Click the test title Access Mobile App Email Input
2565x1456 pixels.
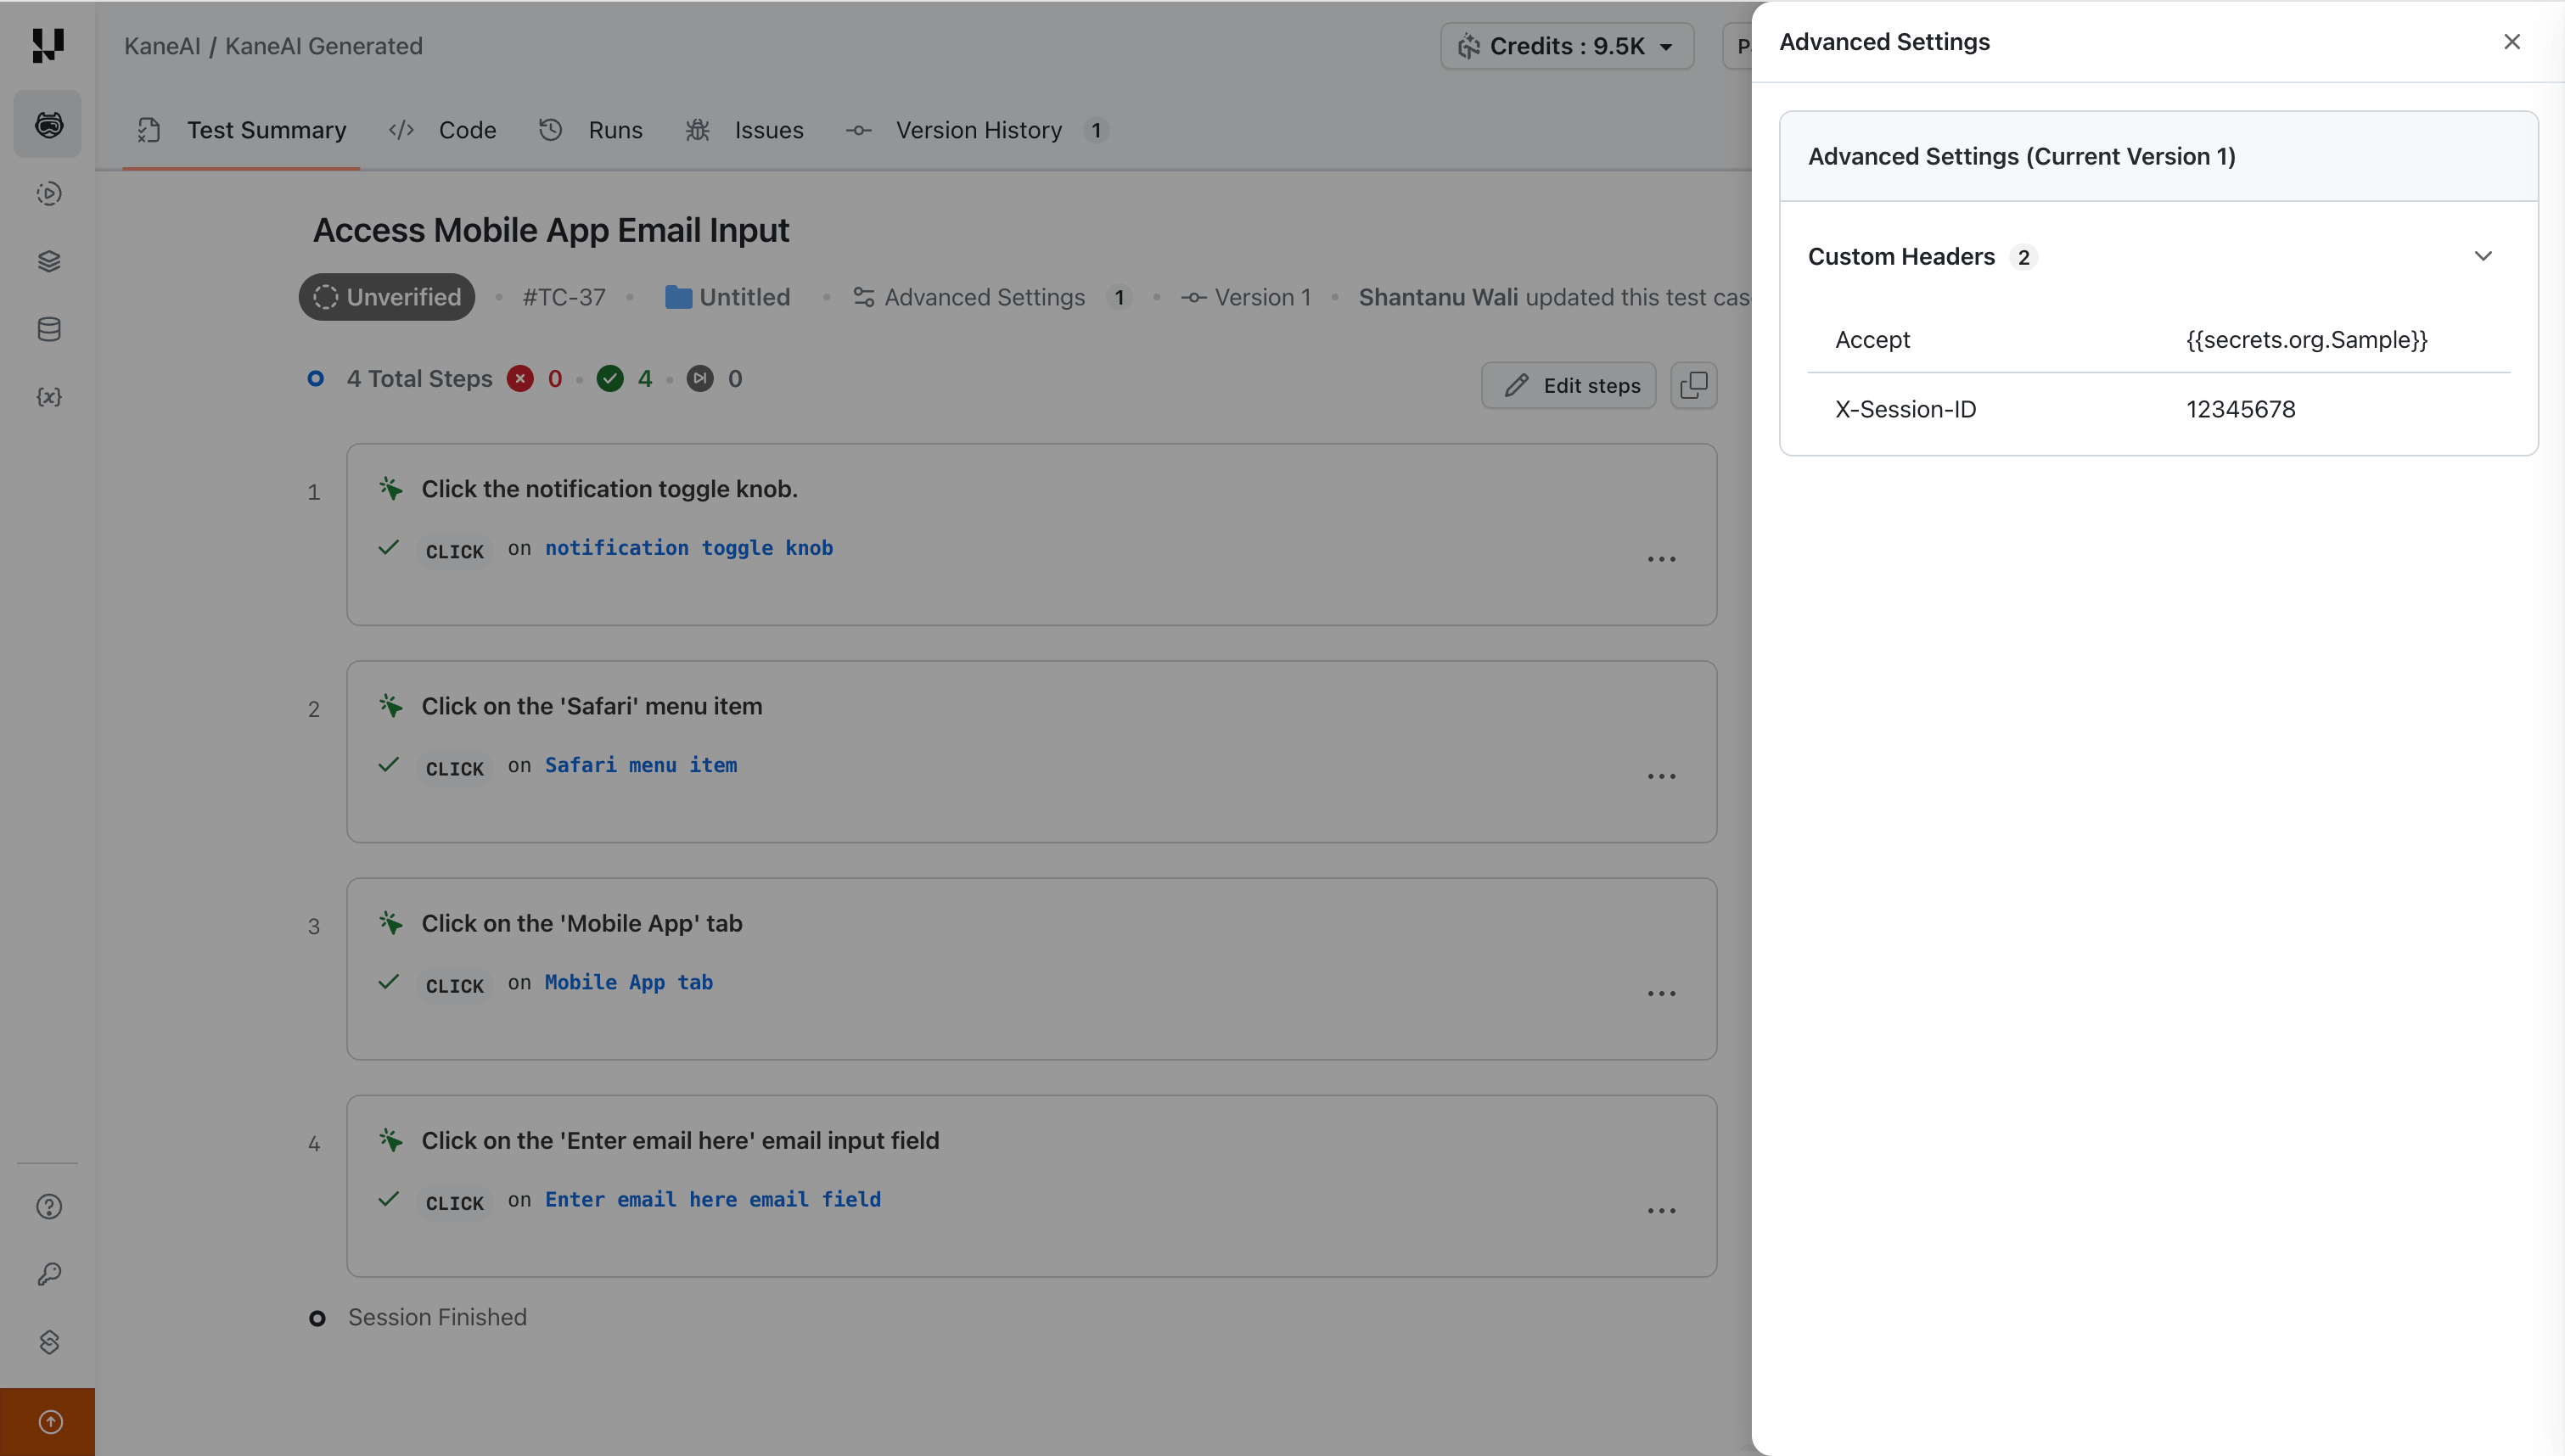pos(551,230)
